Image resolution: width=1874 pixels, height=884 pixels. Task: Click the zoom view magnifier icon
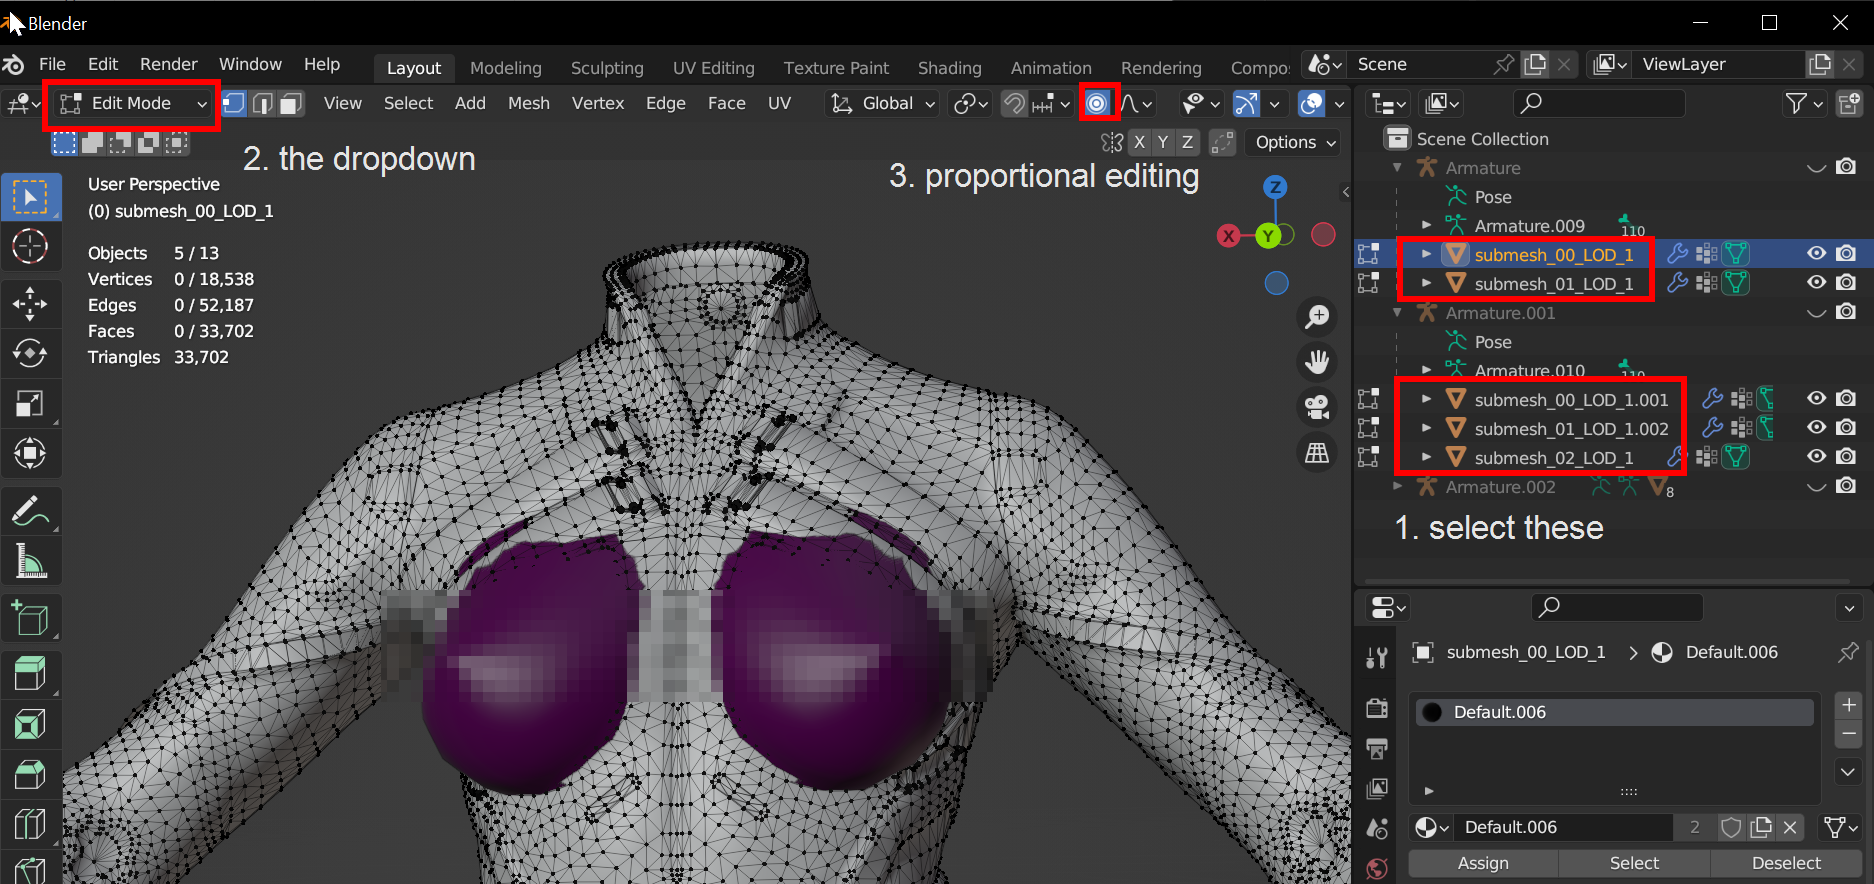pyautogui.click(x=1317, y=317)
